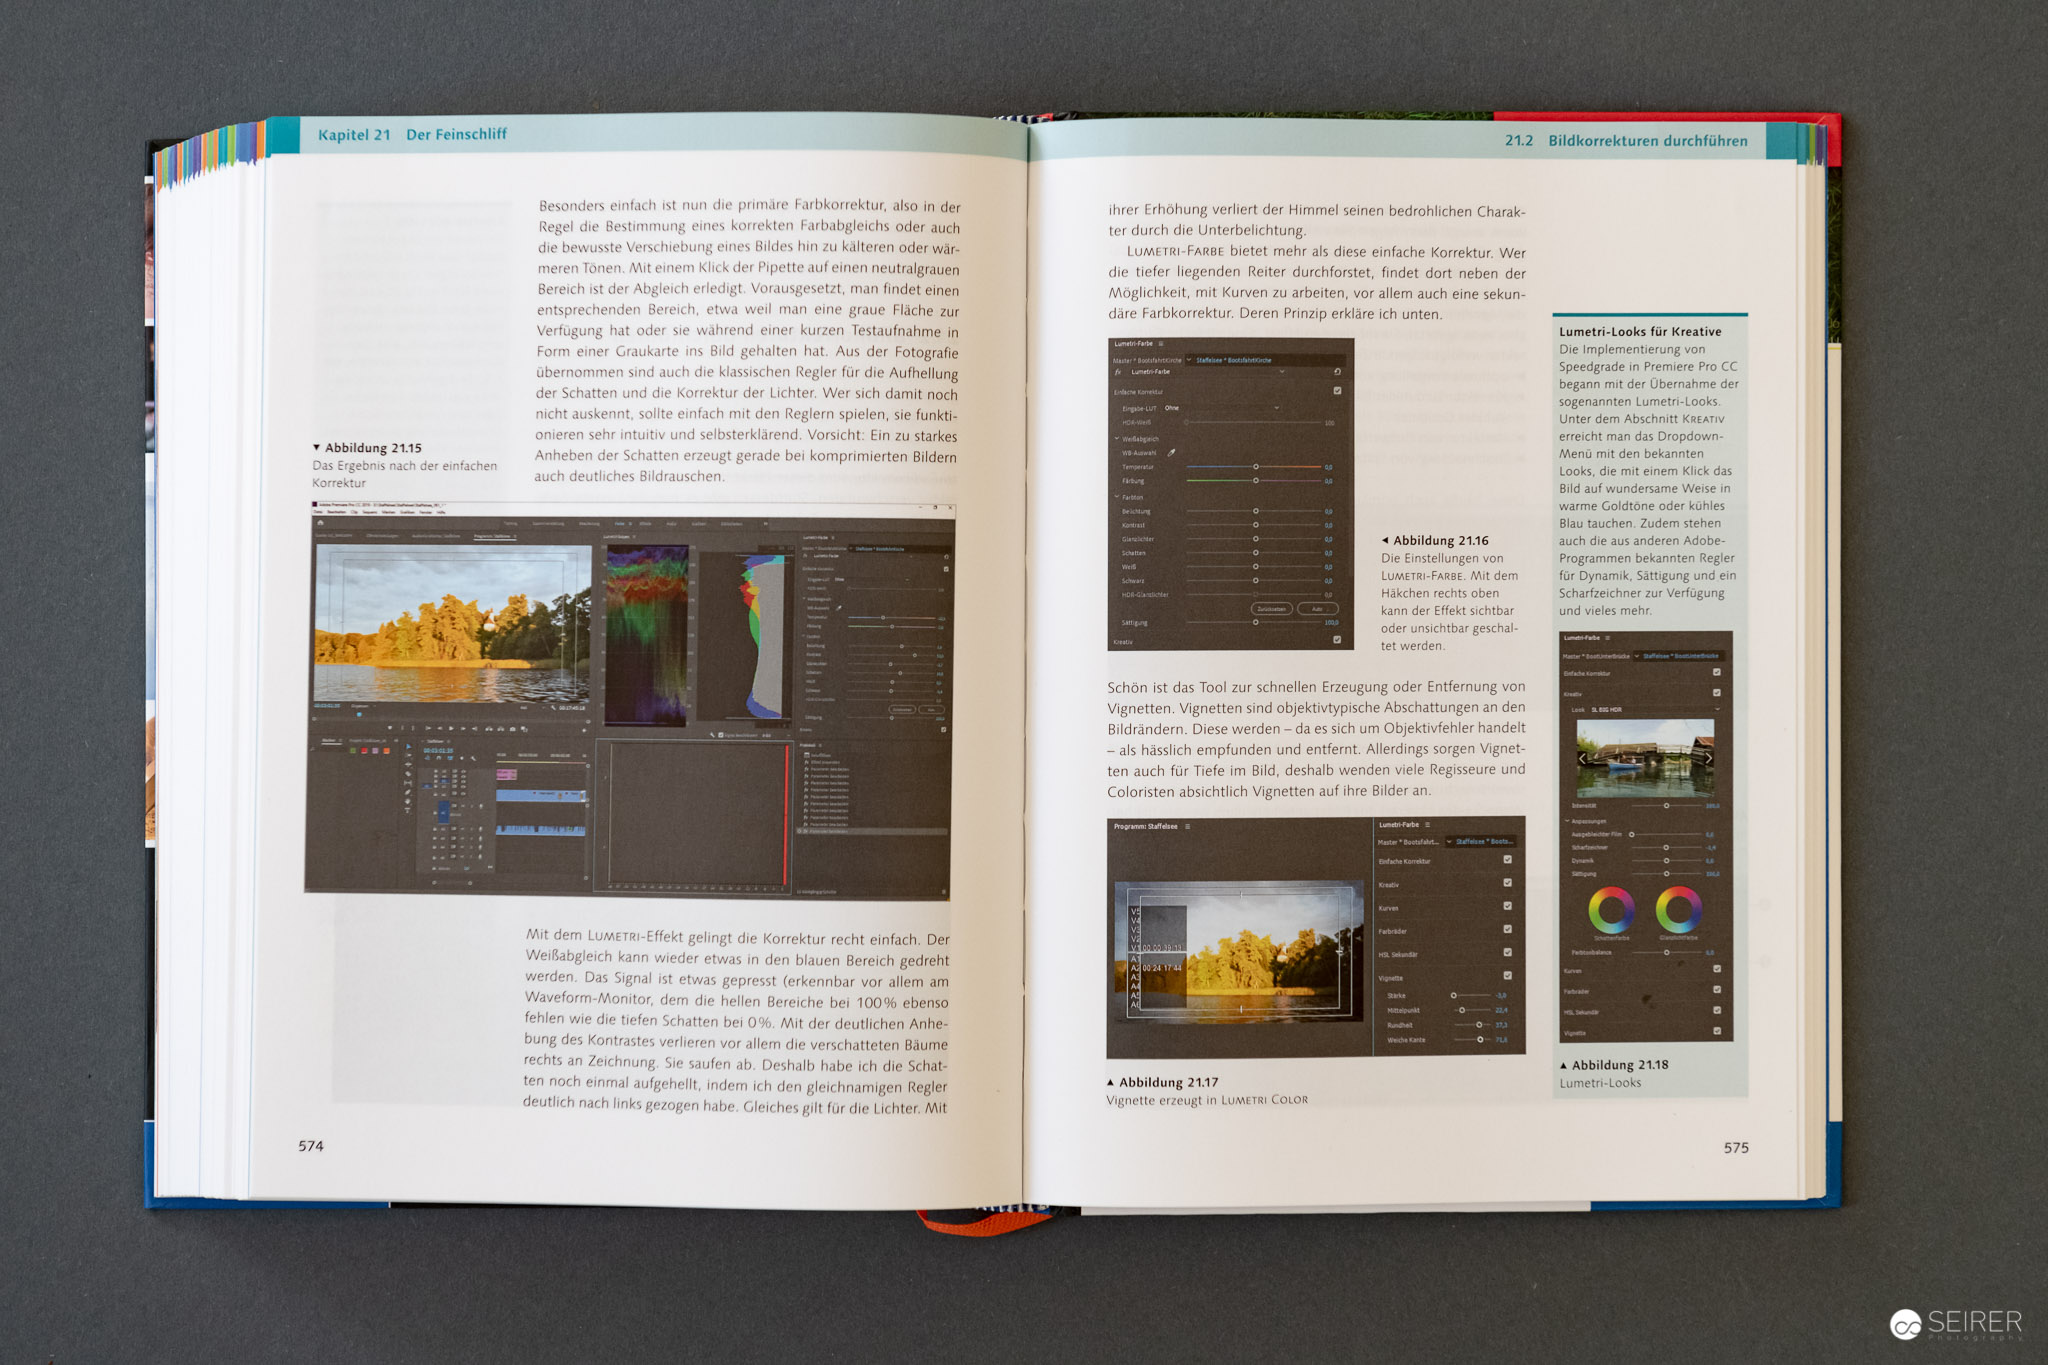Viewport: 2048px width, 1365px height.
Task: Click the Zurücksetzen button
Action: [x=1272, y=609]
